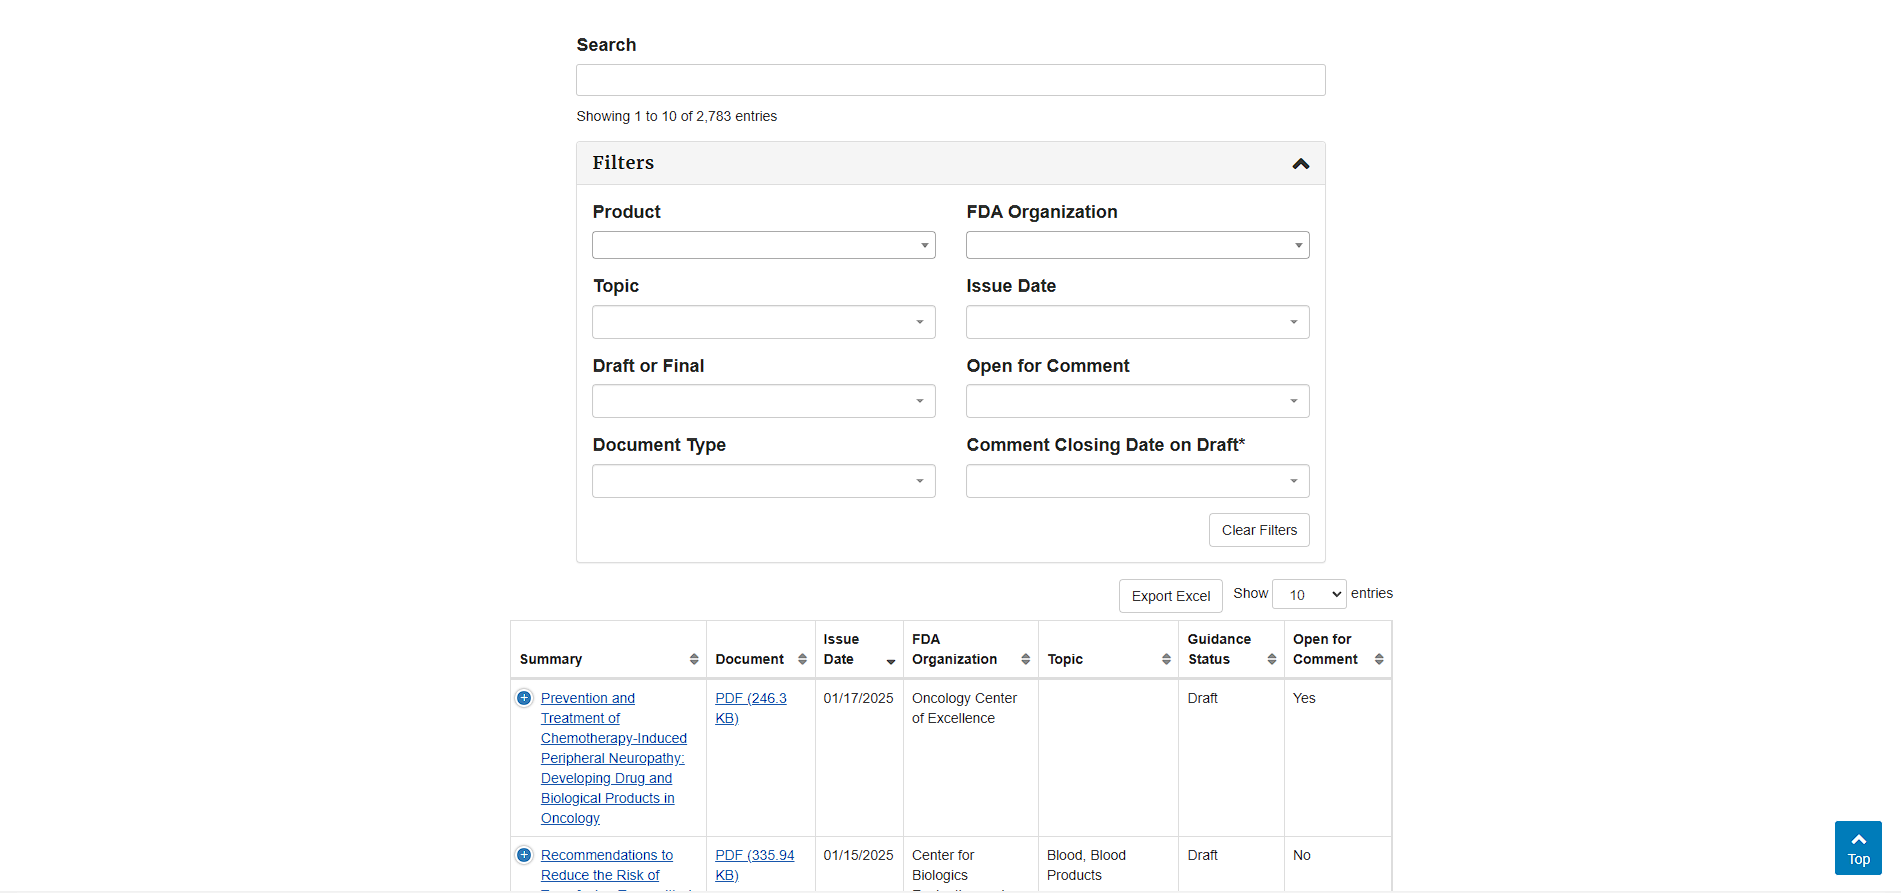Open the FDA Organization filter dropdown
The image size is (1901, 893).
pos(1137,245)
